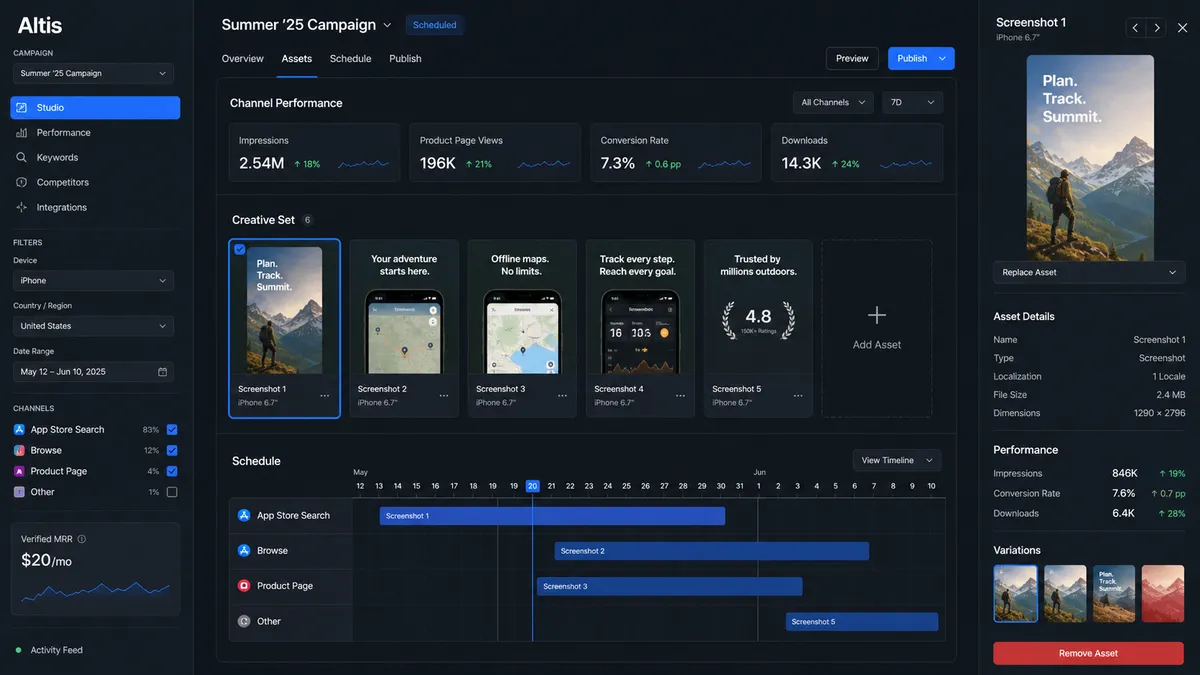The height and width of the screenshot is (675, 1200).
Task: Click the App Store Search channel filter icon
Action: (20, 430)
